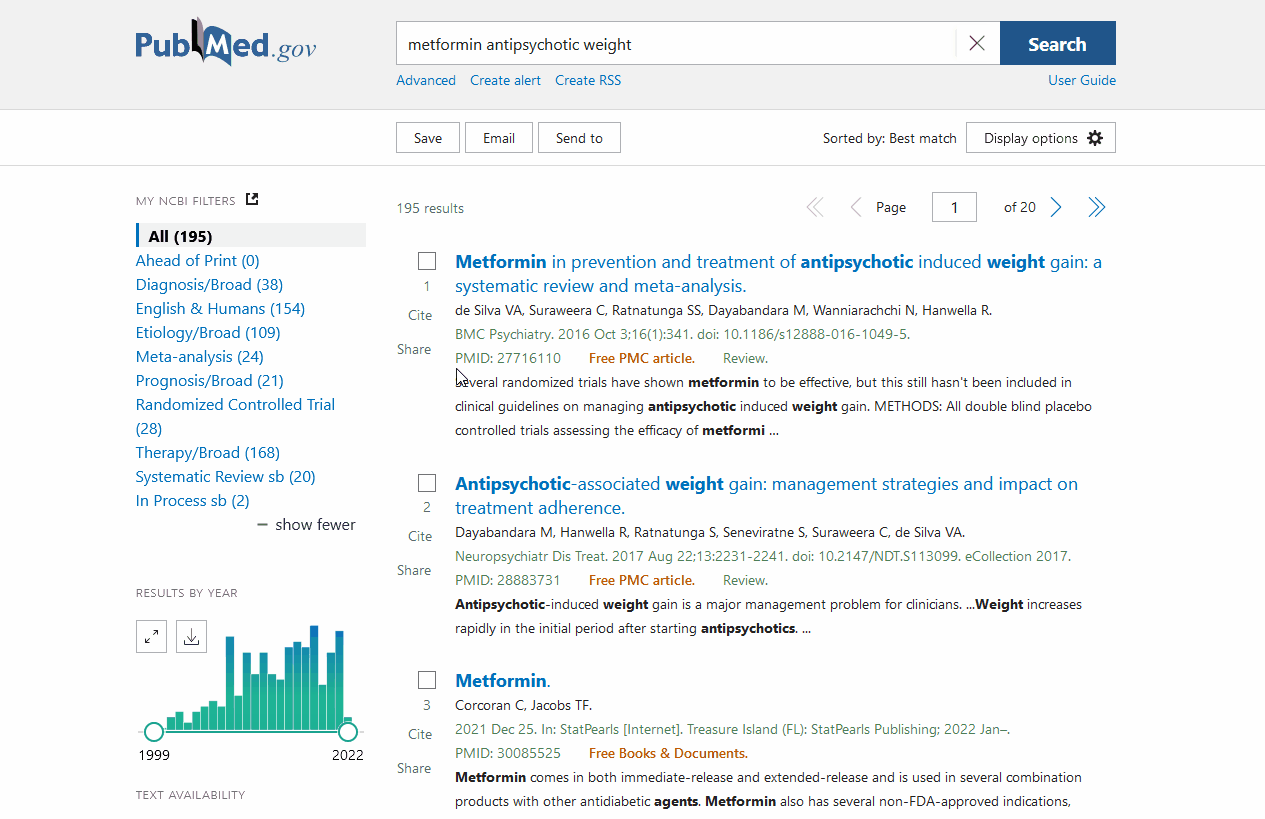Collapse filter list with show fewer

(306, 524)
